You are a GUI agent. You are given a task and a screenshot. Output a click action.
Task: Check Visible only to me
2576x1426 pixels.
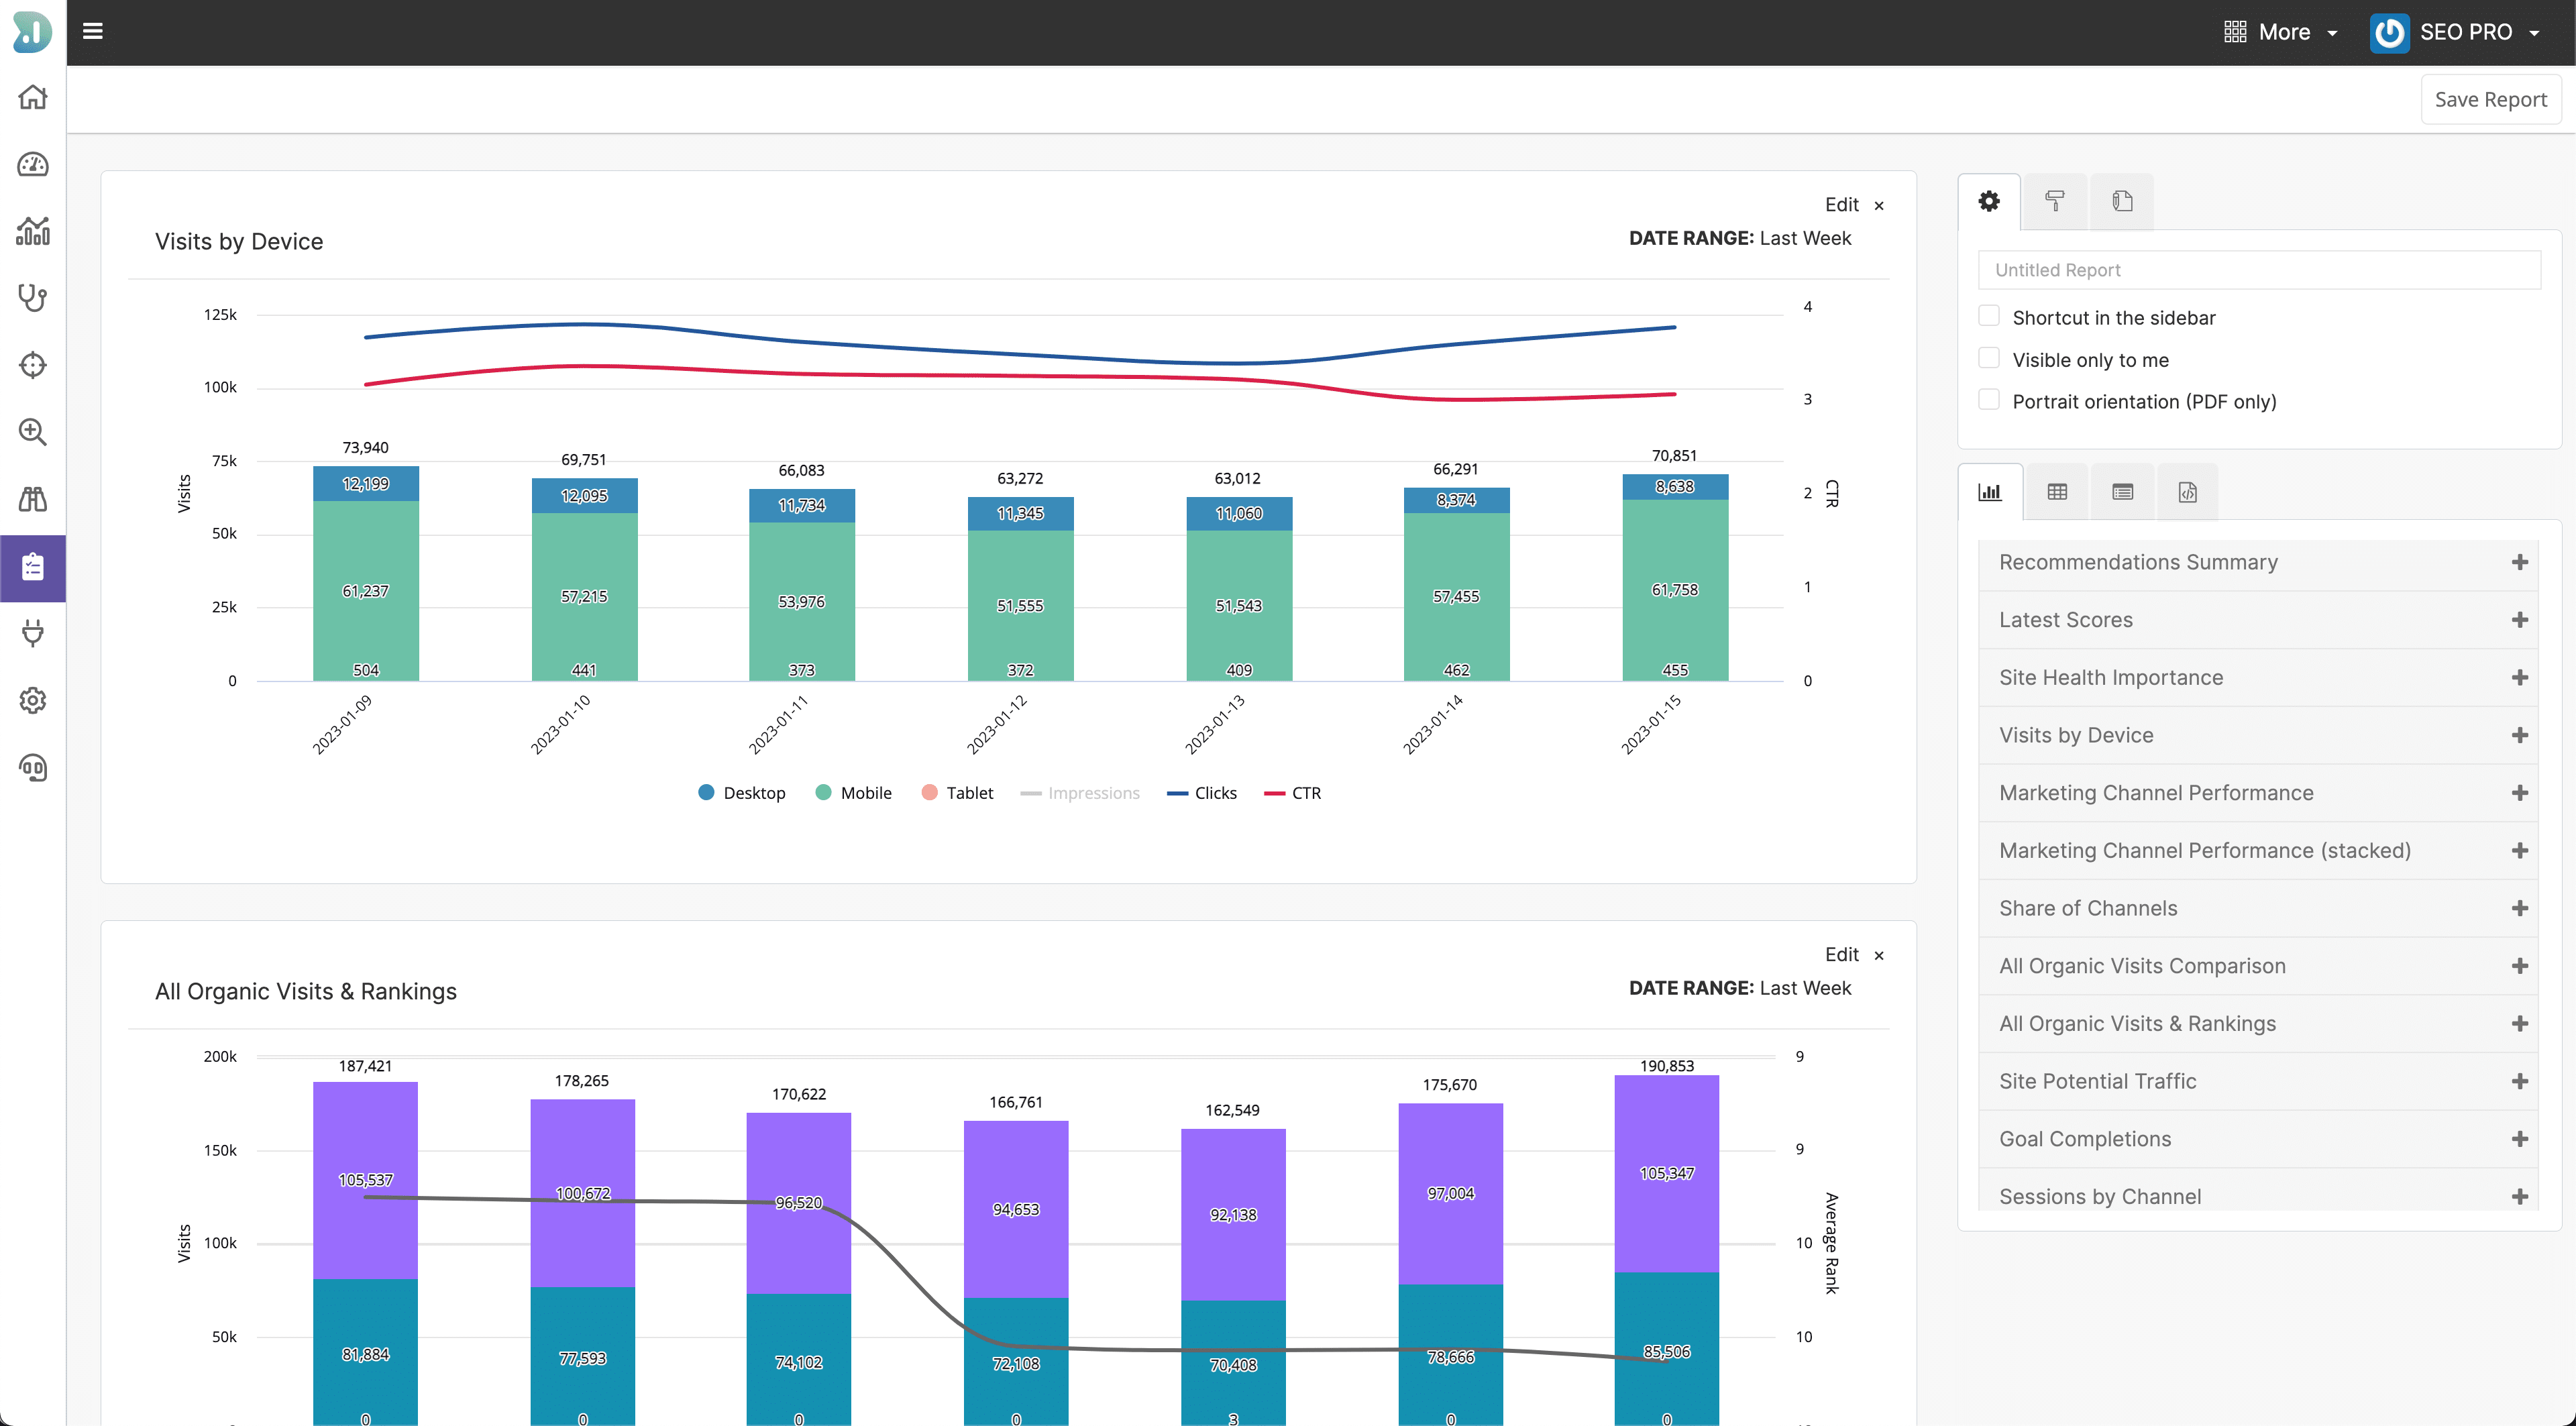pyautogui.click(x=1989, y=358)
